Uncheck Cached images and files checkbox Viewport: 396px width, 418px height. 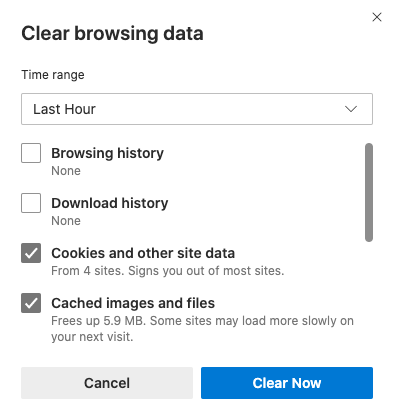point(31,303)
